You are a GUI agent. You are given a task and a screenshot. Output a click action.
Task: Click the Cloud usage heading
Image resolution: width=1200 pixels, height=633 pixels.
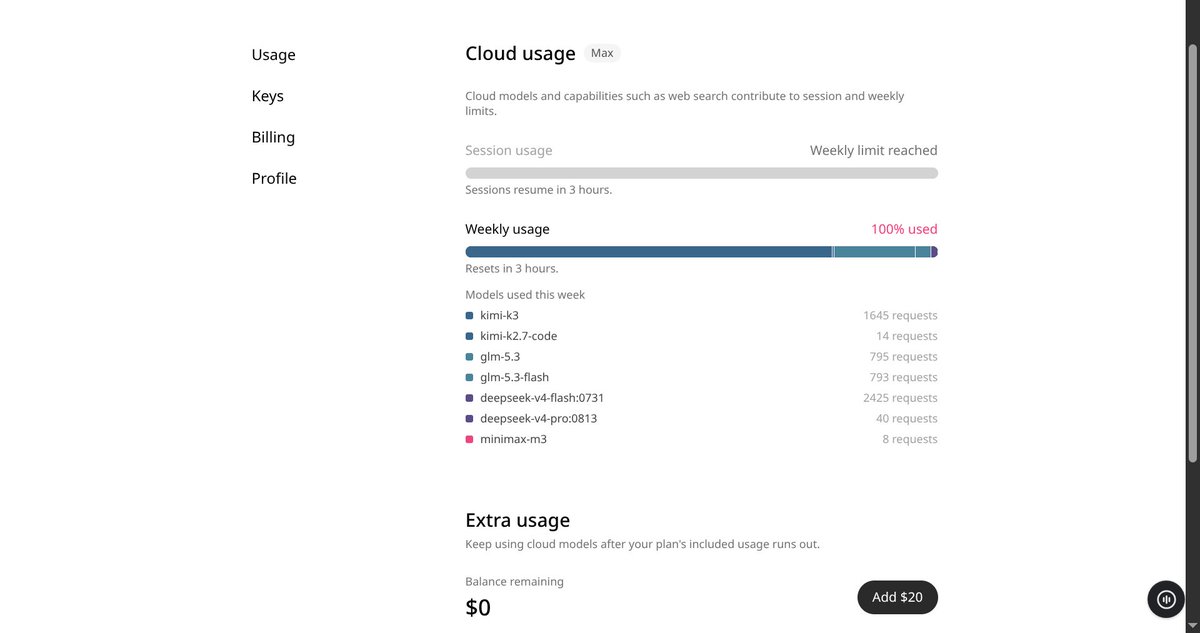[x=520, y=53]
